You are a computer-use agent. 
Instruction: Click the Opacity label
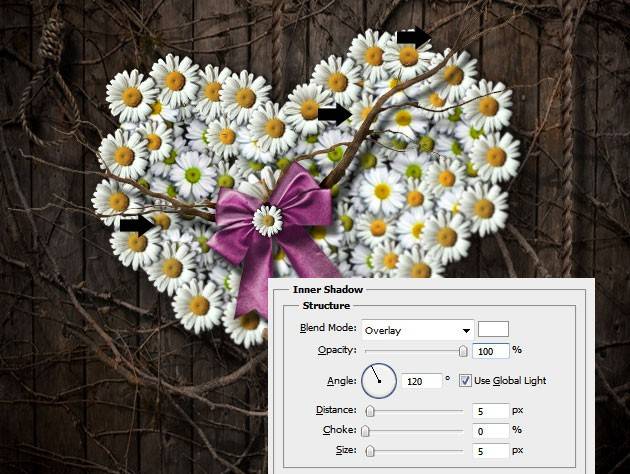[337, 350]
